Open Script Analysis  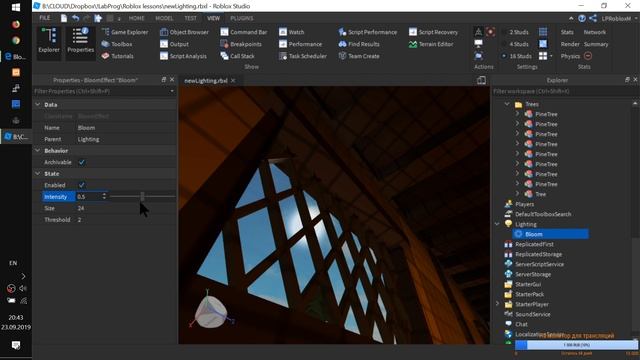point(183,56)
